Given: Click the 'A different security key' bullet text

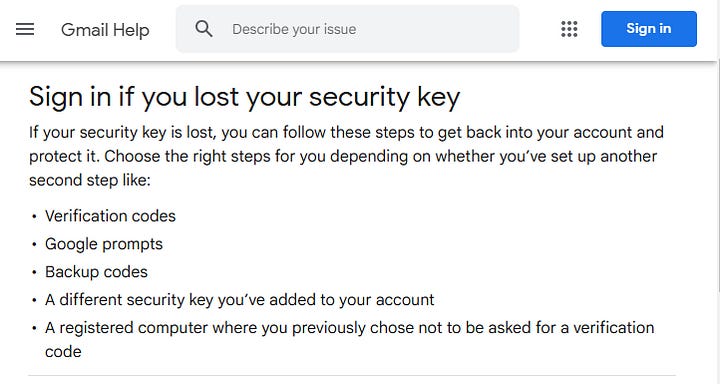Looking at the screenshot, I should tap(239, 300).
